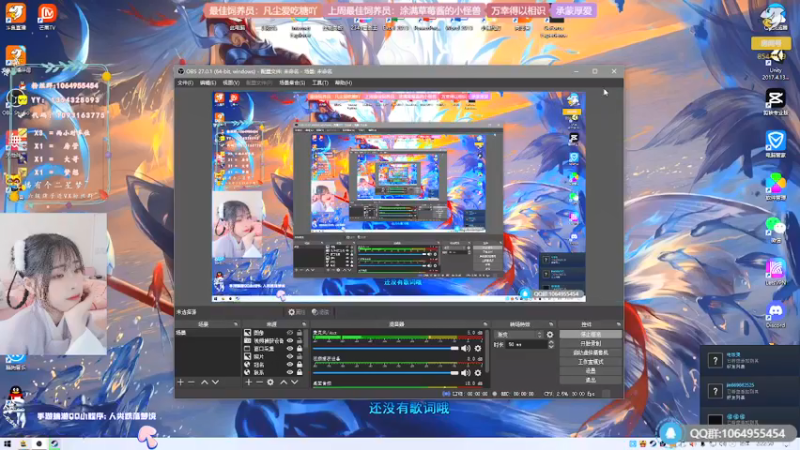This screenshot has width=800, height=450.
Task: Remove the selected scene with minus icon
Action: coord(191,382)
